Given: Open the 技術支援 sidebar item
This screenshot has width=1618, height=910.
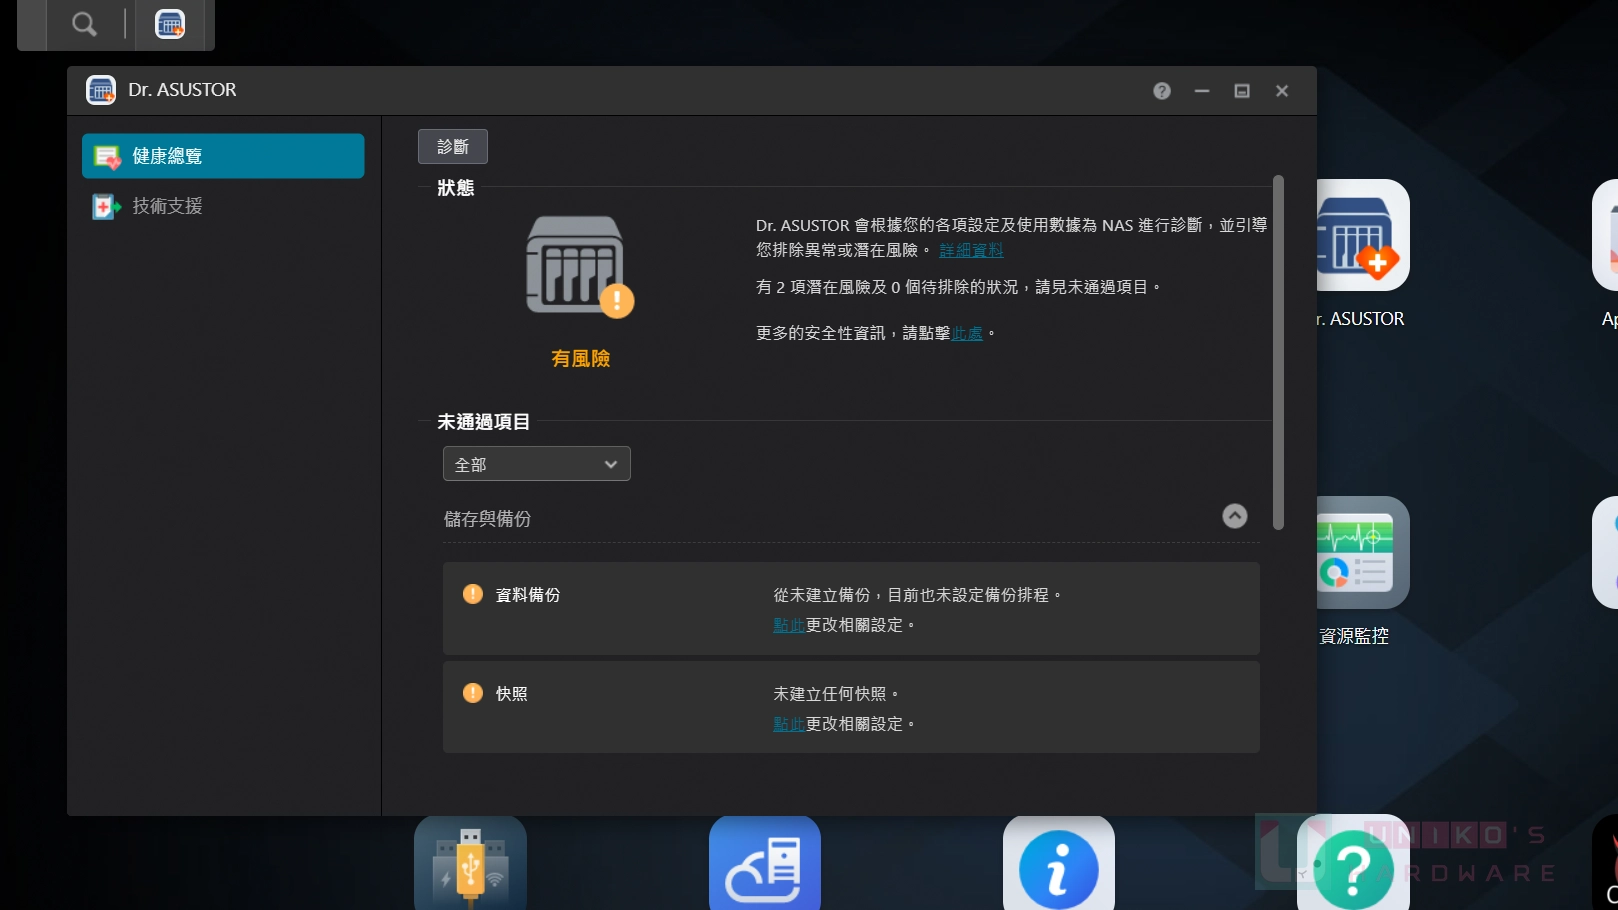Looking at the screenshot, I should (x=223, y=206).
